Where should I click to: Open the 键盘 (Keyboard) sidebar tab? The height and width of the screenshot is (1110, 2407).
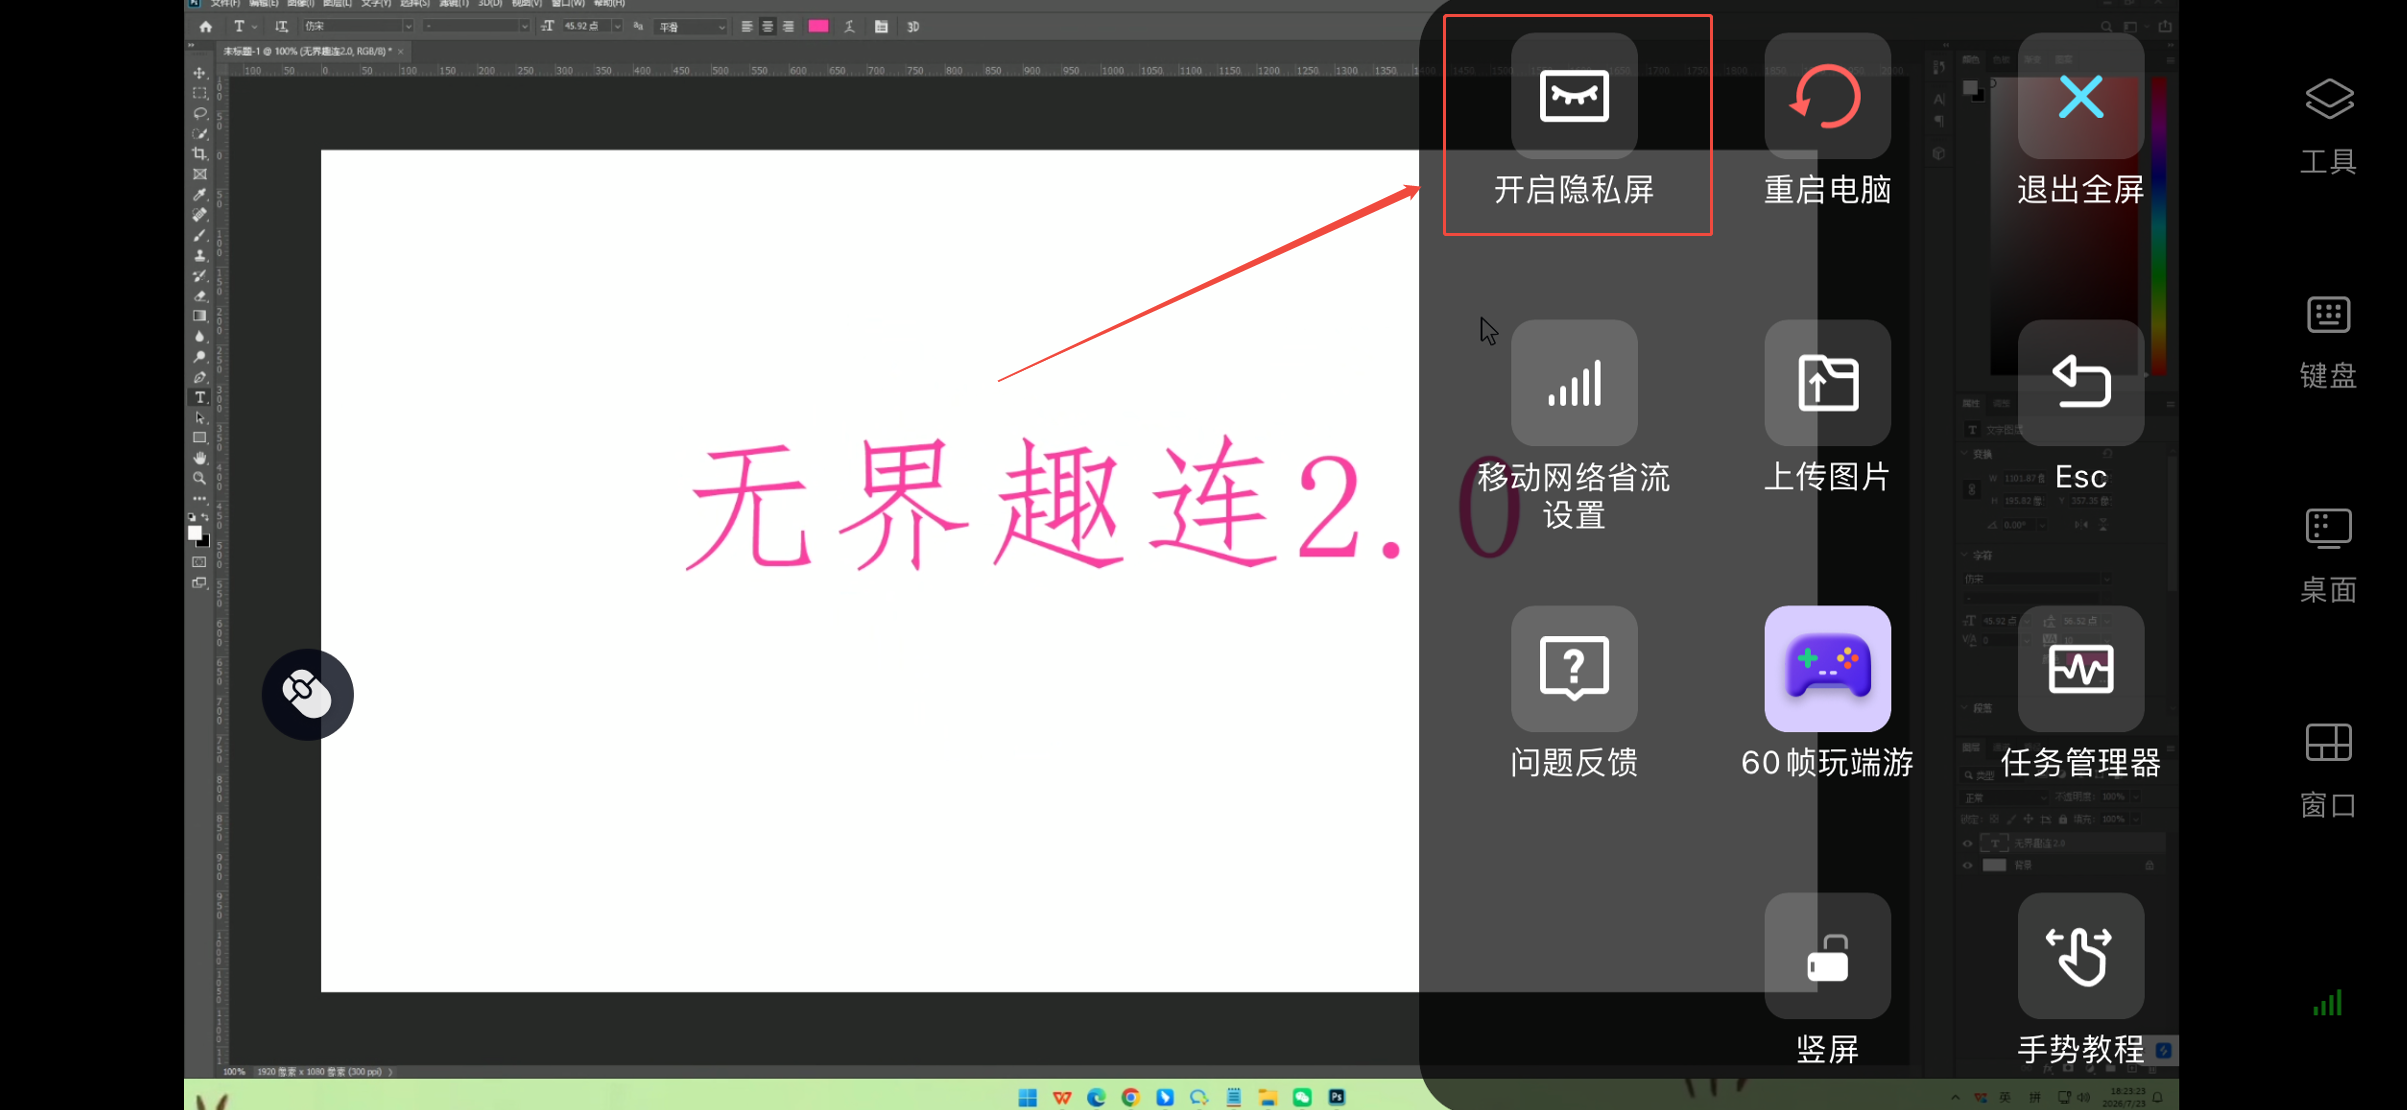pyautogui.click(x=2329, y=341)
